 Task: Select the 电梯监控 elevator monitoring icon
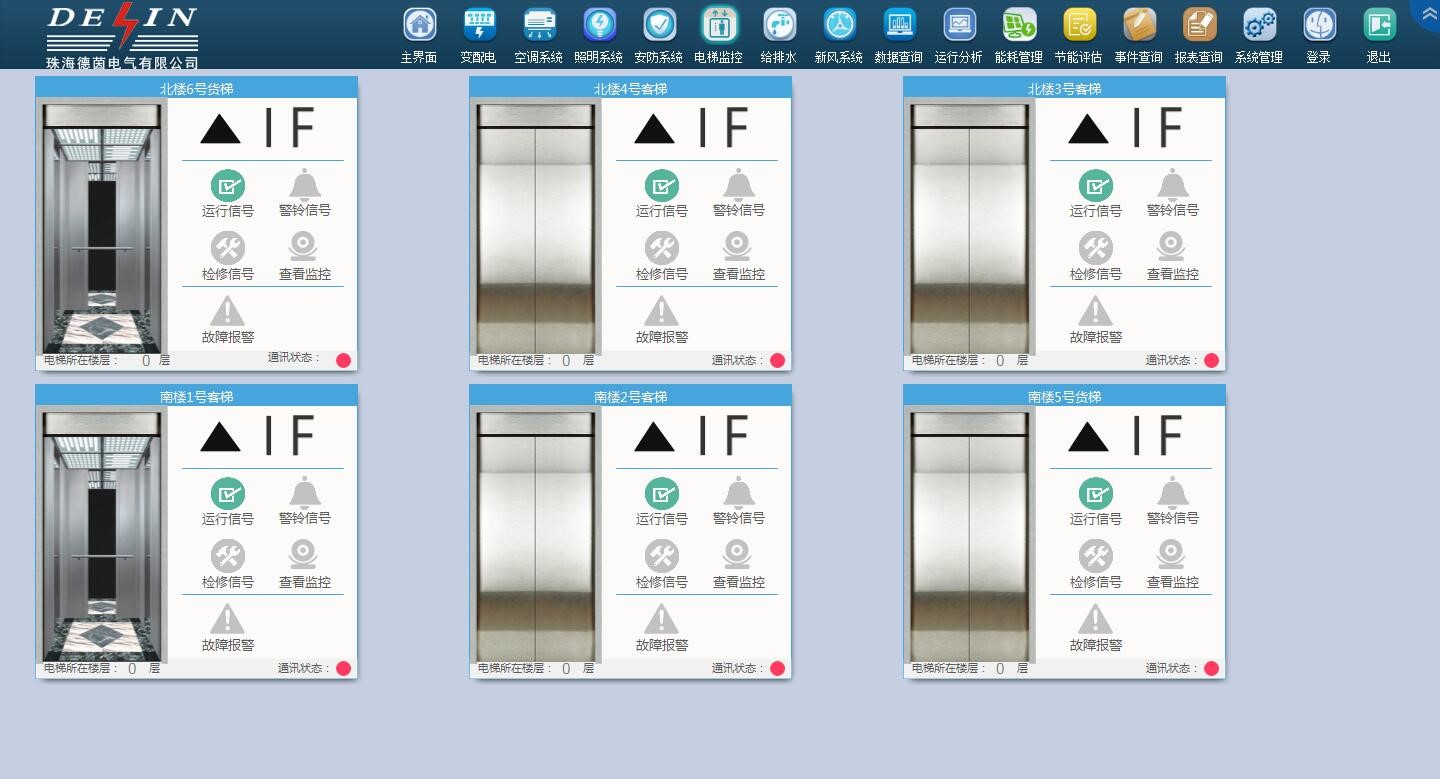point(719,25)
